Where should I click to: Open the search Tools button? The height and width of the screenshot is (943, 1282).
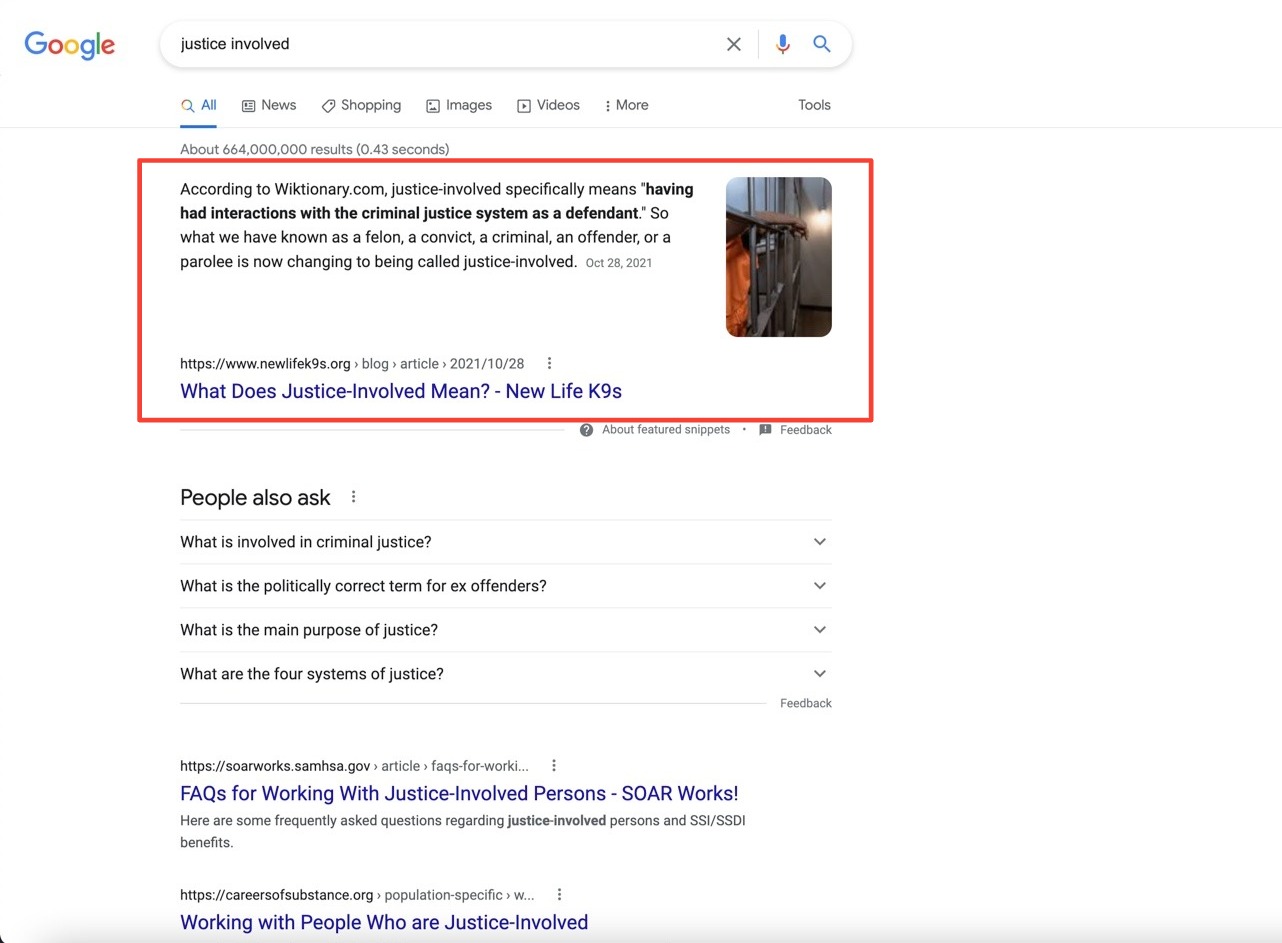[x=814, y=105]
